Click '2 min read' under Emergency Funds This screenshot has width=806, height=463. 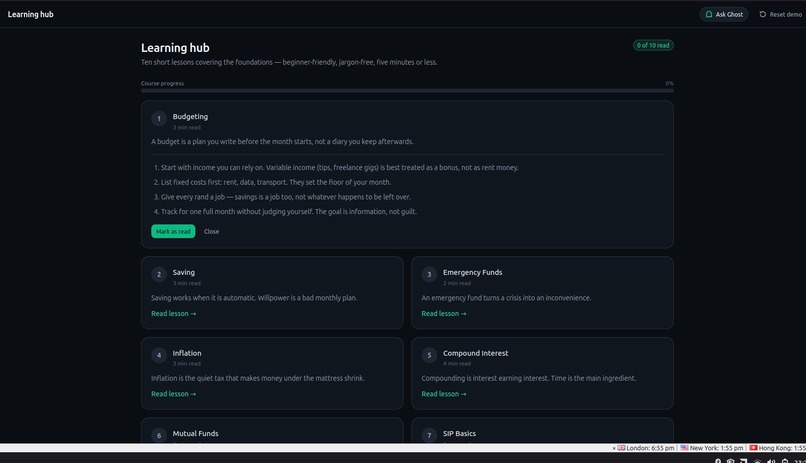pos(457,283)
